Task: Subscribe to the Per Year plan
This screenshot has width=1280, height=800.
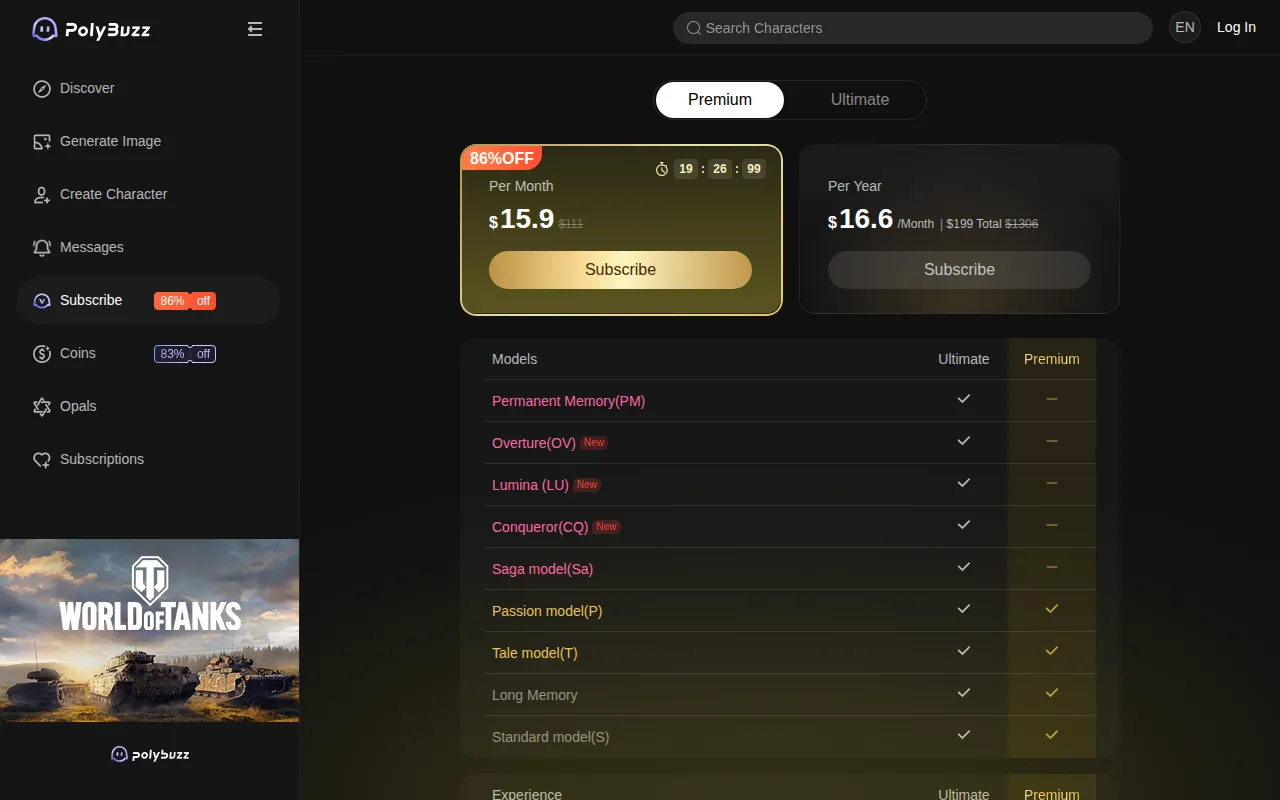Action: (x=959, y=270)
